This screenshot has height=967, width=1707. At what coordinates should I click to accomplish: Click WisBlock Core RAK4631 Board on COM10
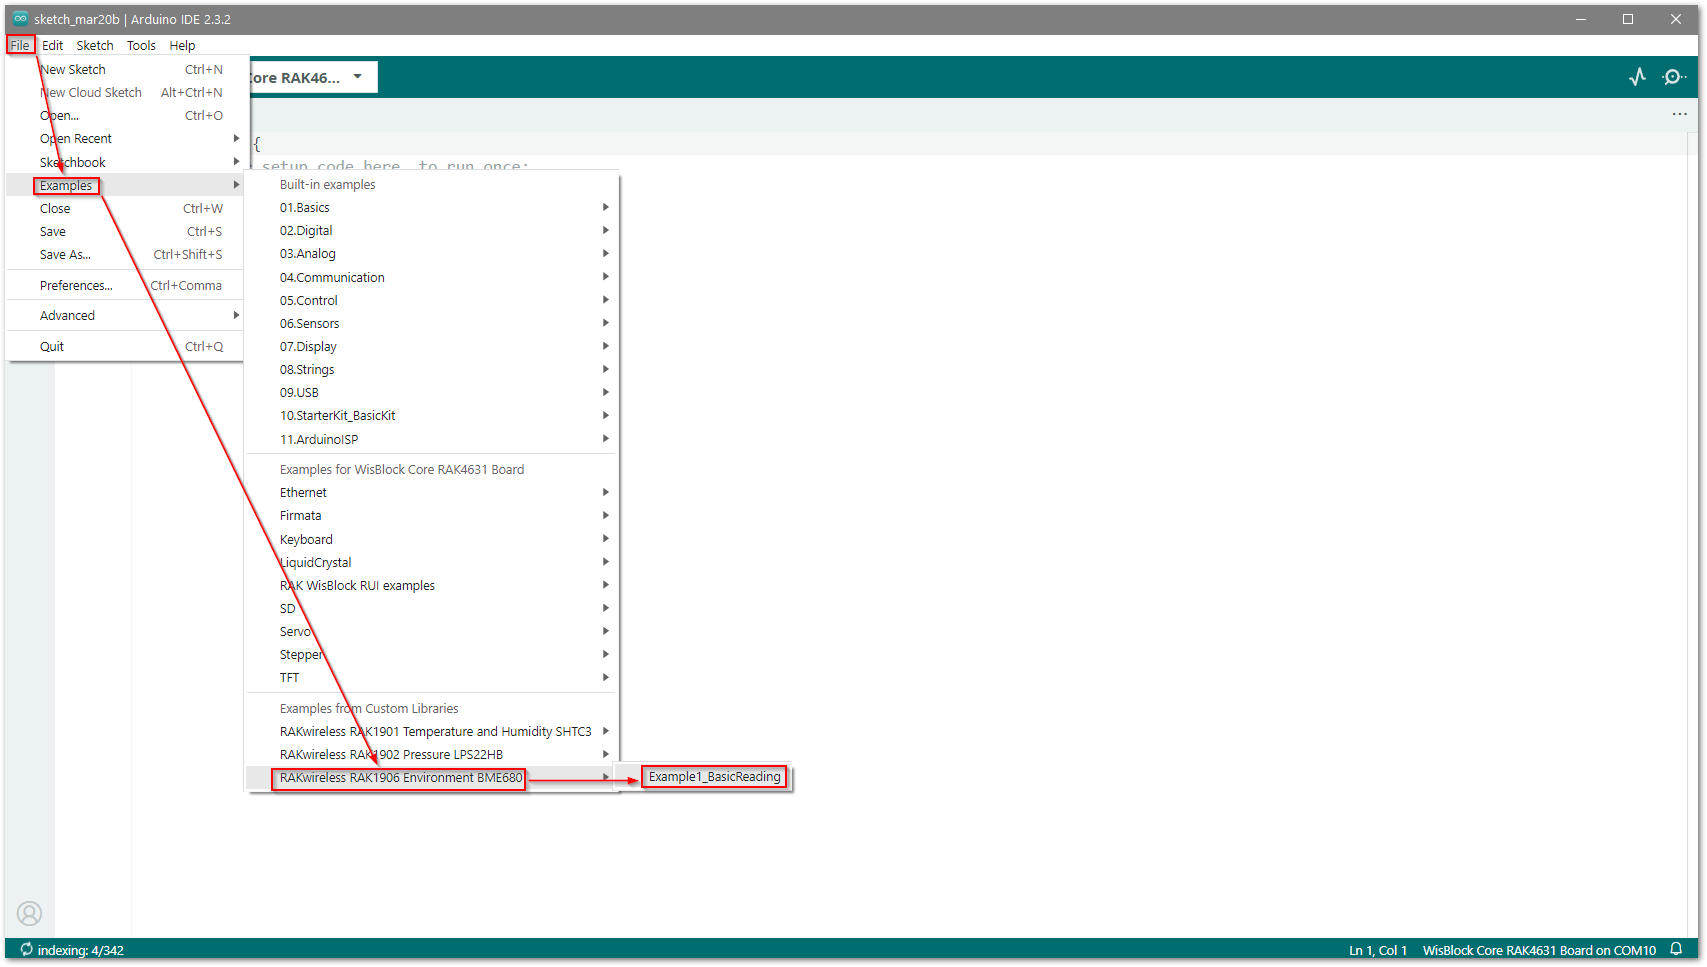point(1539,950)
